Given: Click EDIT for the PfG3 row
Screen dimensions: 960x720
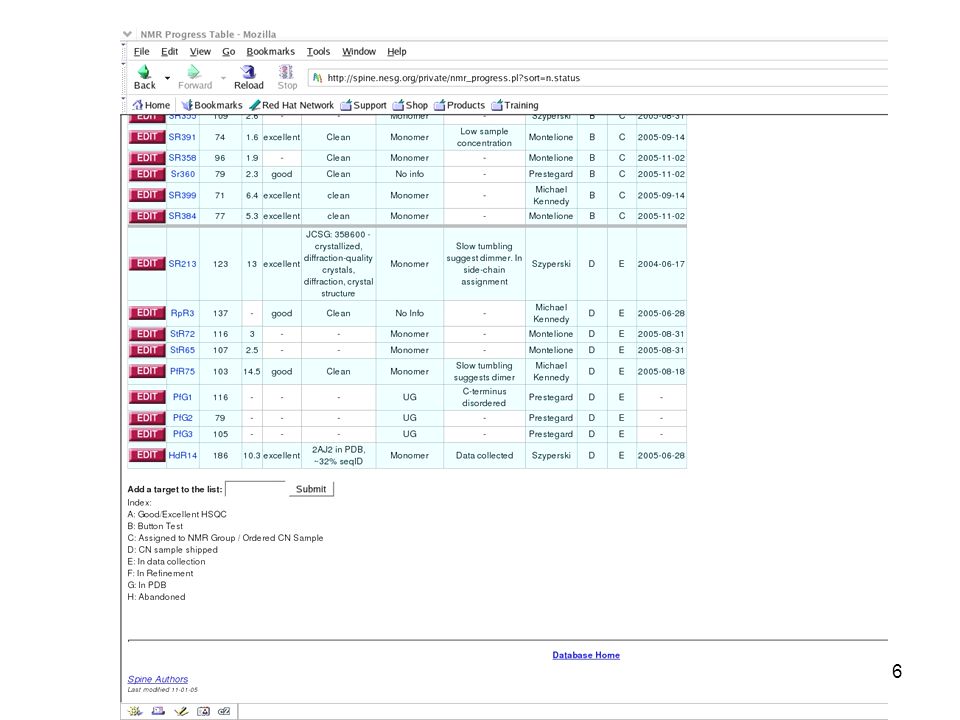Looking at the screenshot, I should coord(147,434).
